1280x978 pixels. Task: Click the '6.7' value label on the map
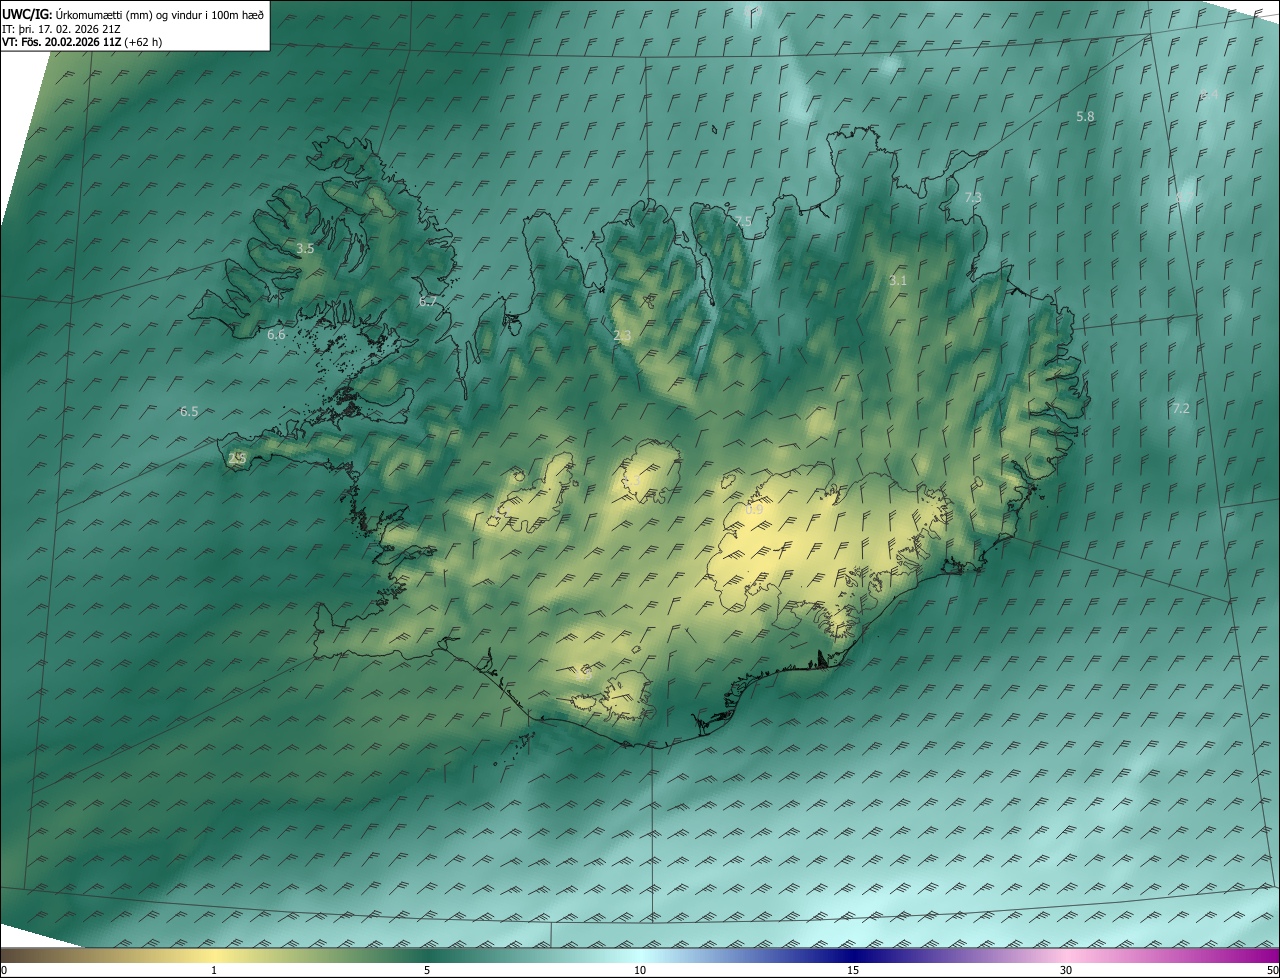(x=428, y=301)
